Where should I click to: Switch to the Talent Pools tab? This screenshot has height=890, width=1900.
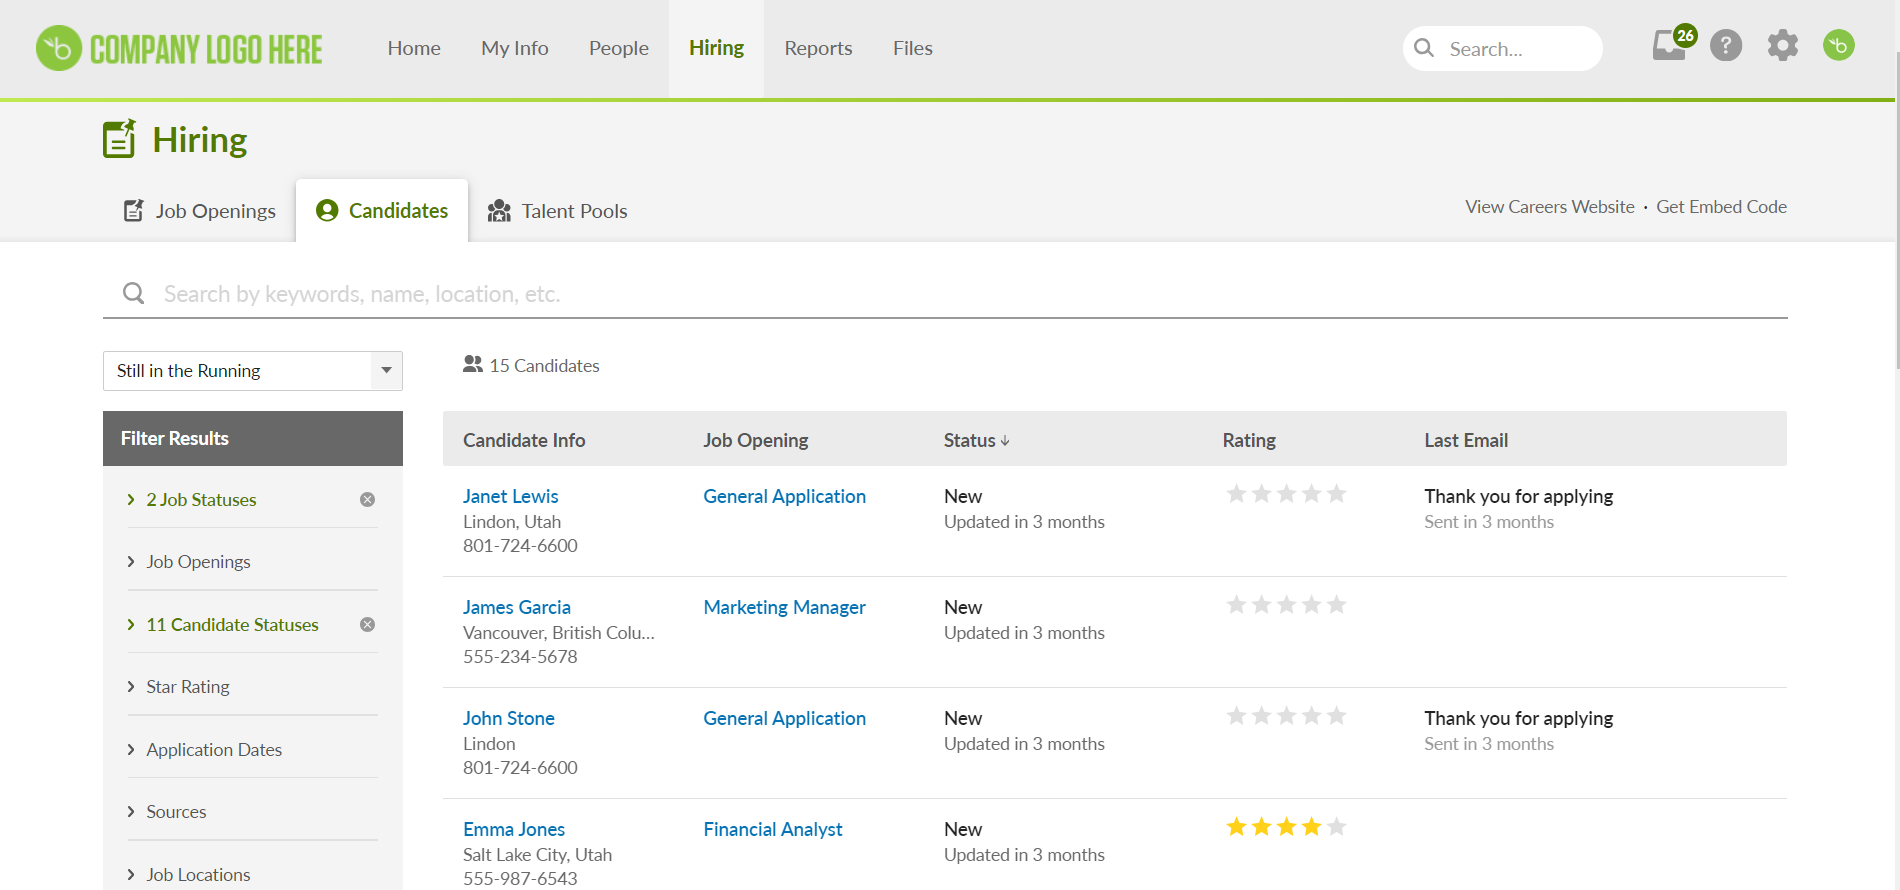557,211
